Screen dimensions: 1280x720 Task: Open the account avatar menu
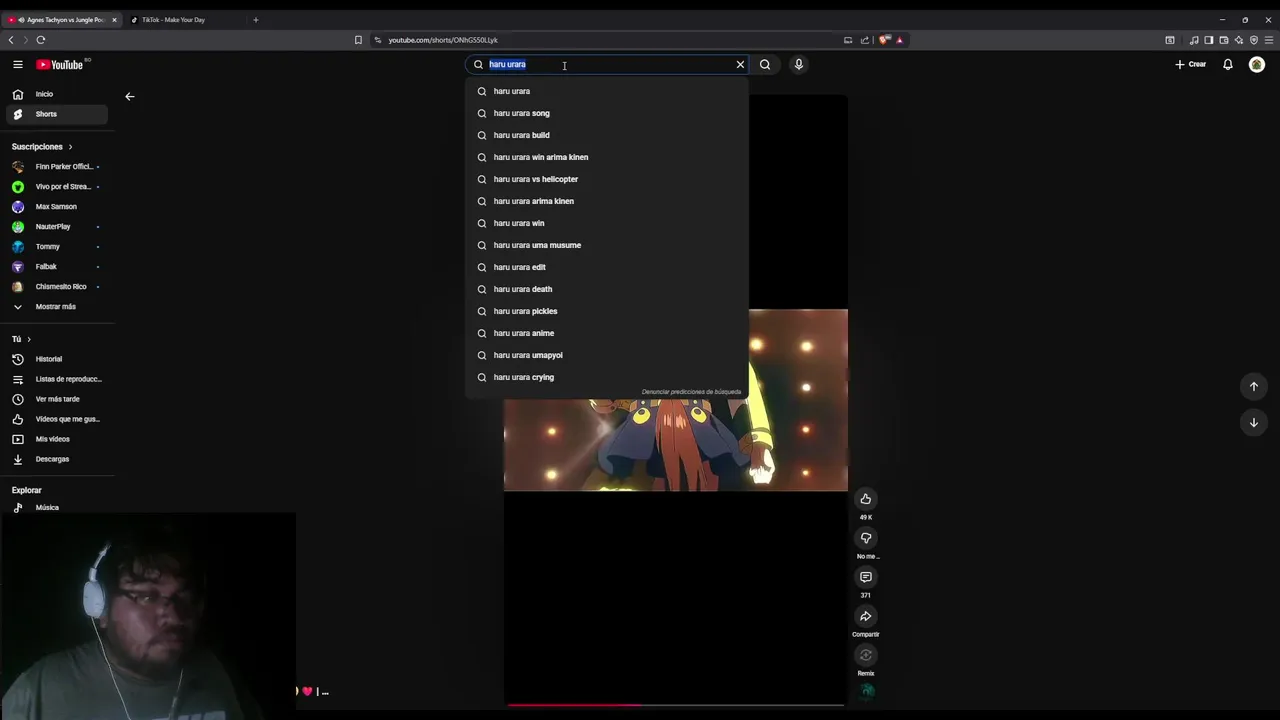pyautogui.click(x=1257, y=64)
